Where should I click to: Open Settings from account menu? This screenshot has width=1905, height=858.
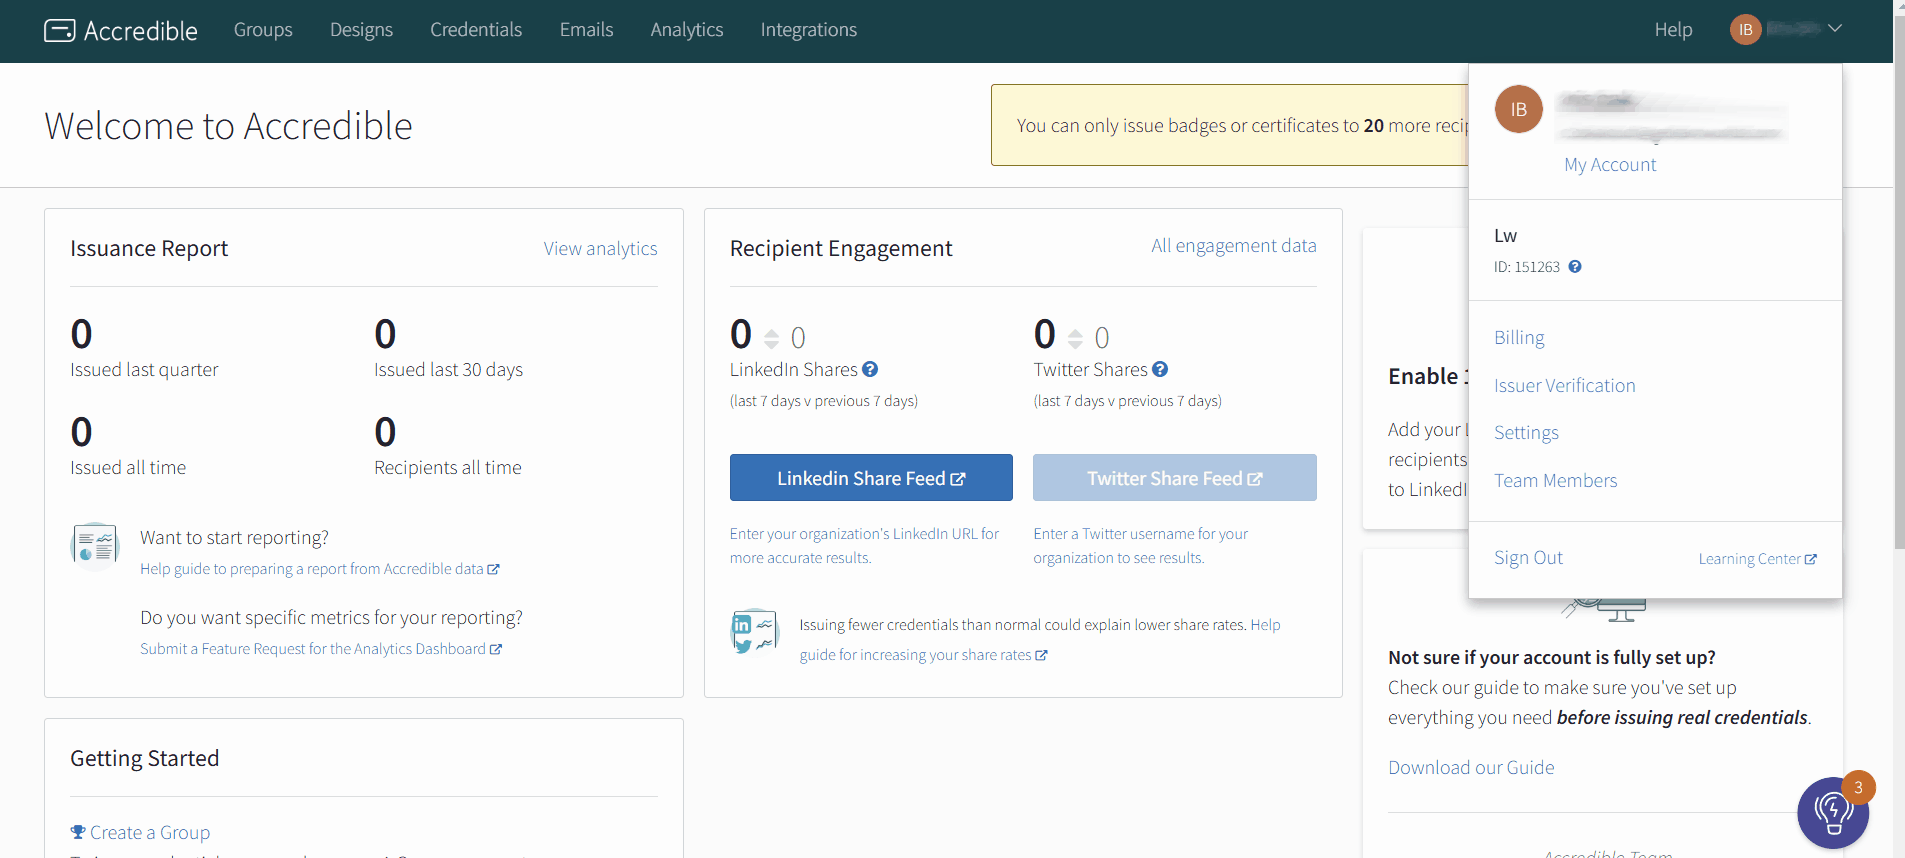pos(1526,433)
